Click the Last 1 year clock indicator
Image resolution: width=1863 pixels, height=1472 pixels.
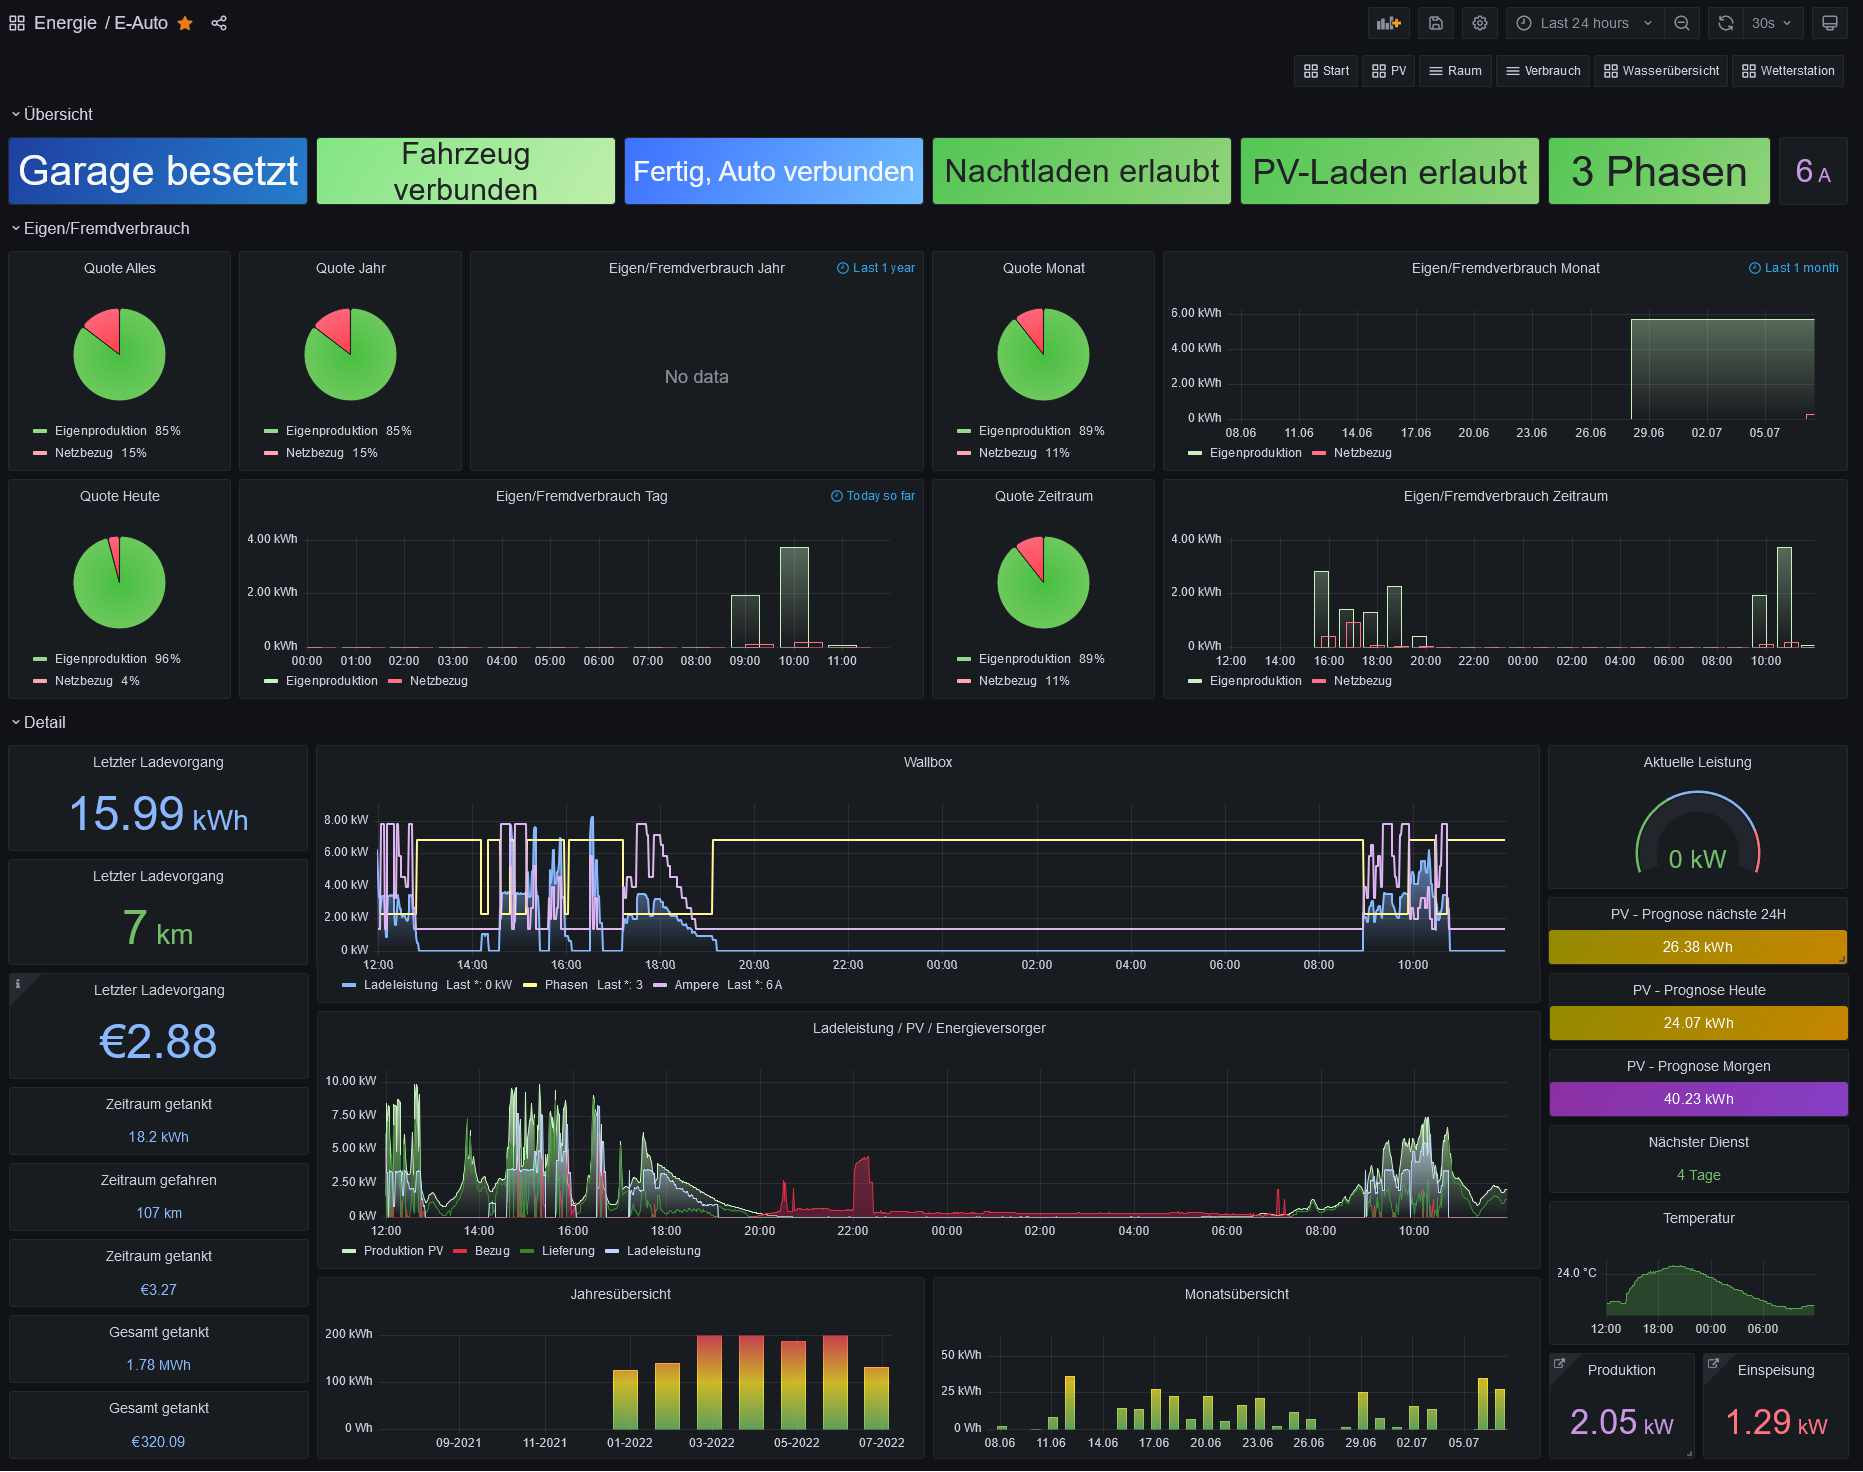point(876,268)
